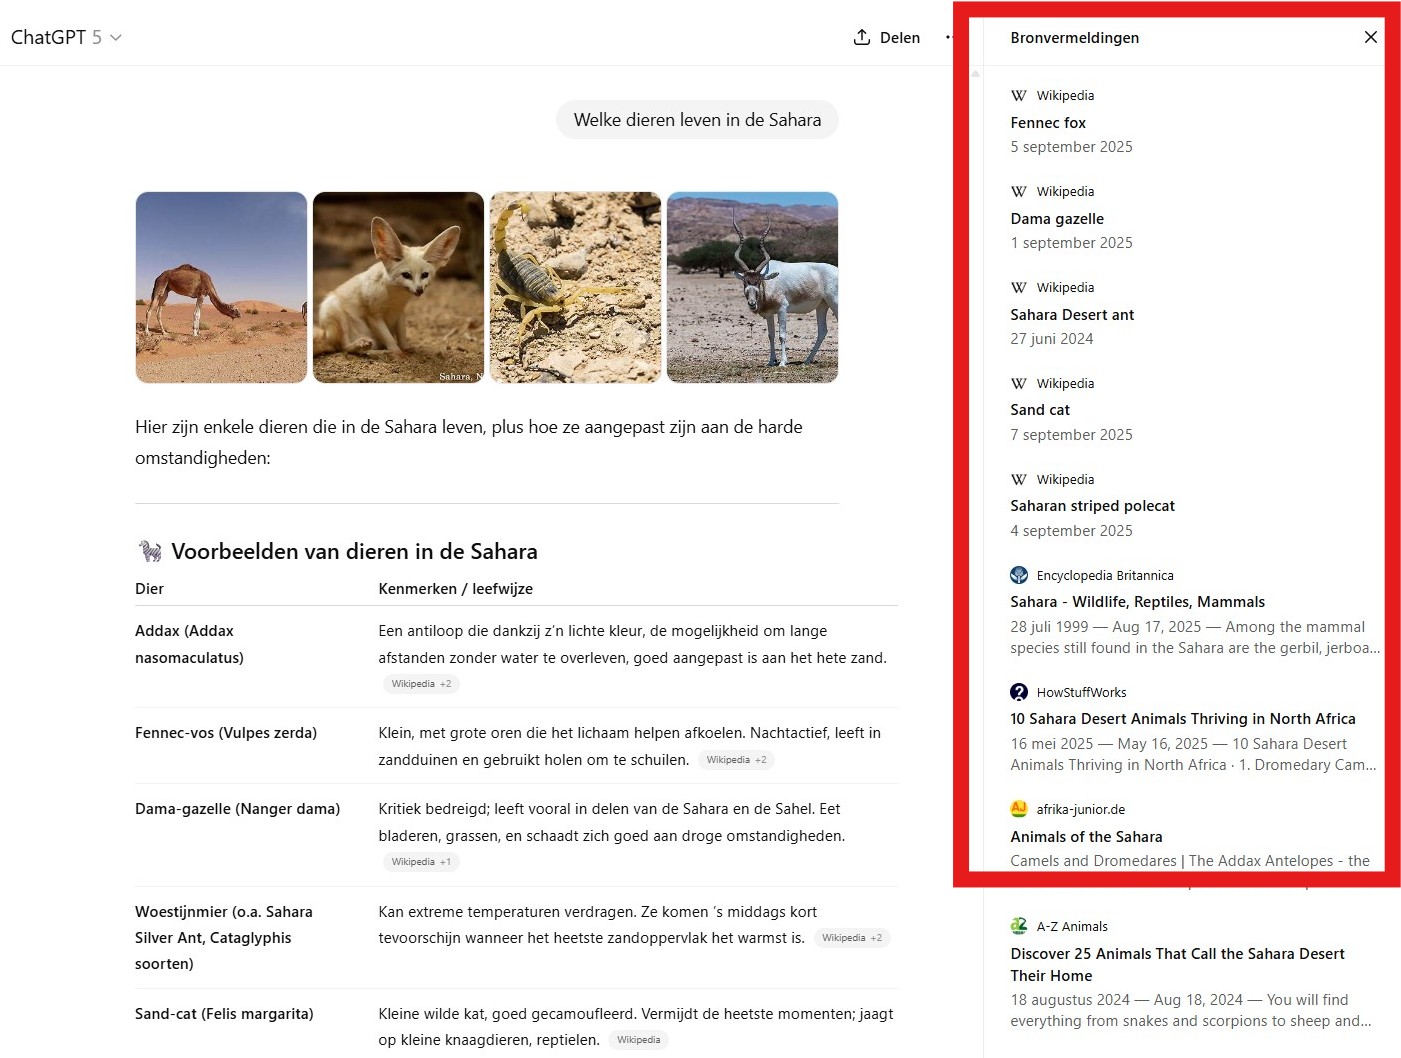Open the camel in desert thumbnail

(x=221, y=287)
